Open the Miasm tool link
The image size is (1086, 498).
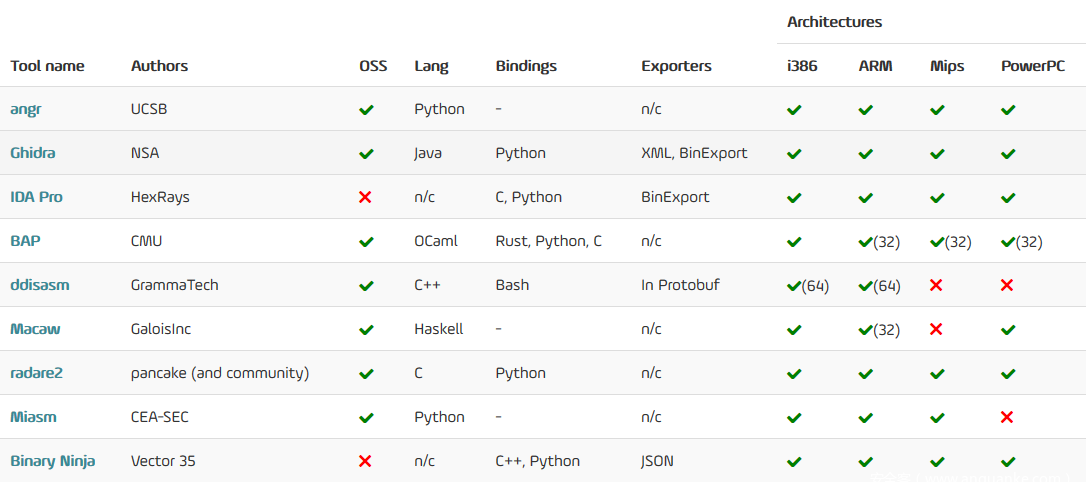point(32,417)
